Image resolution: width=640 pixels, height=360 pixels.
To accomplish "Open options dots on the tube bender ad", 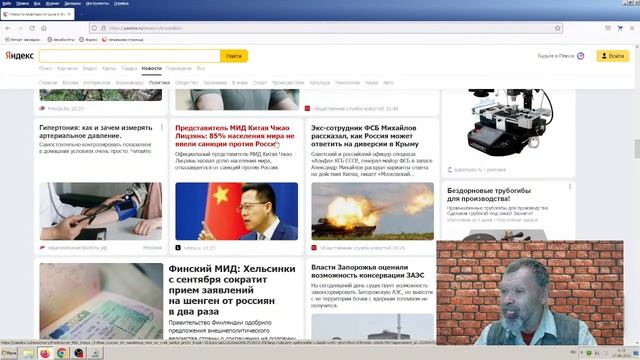I will click(570, 187).
